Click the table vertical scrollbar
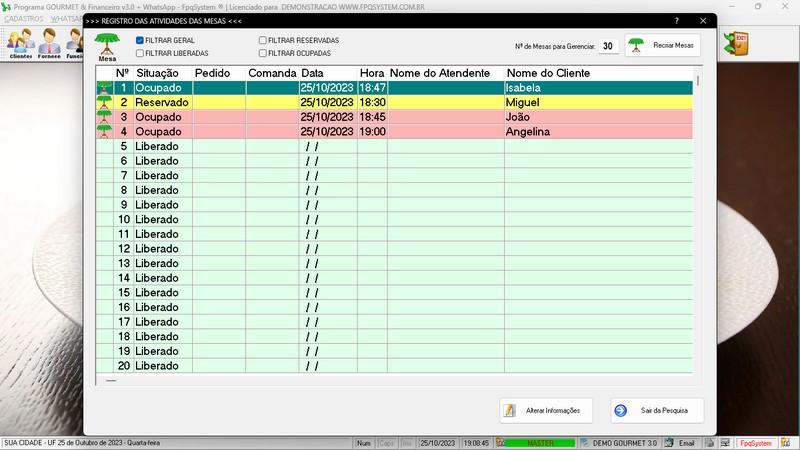This screenshot has height=450, width=800. click(697, 219)
